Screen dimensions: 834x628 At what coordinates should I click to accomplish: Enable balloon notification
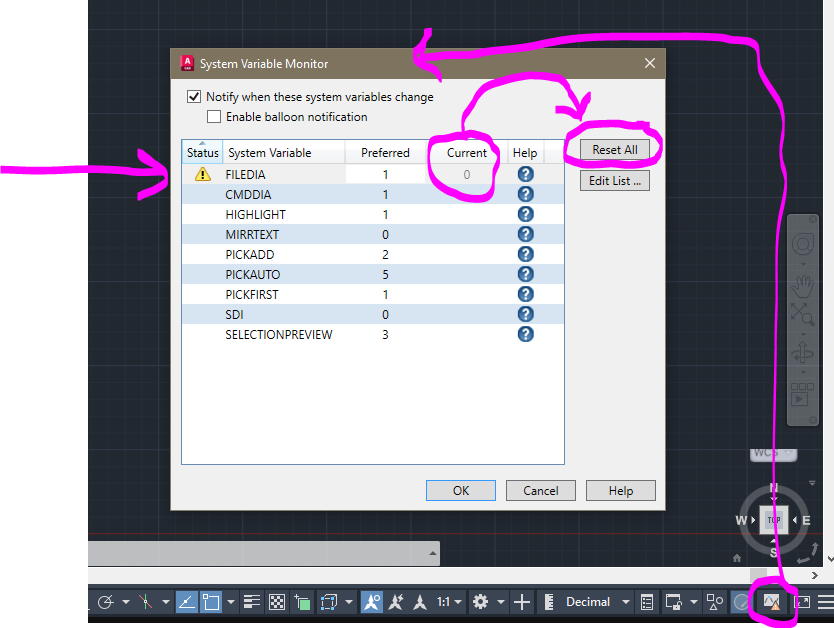[x=214, y=116]
